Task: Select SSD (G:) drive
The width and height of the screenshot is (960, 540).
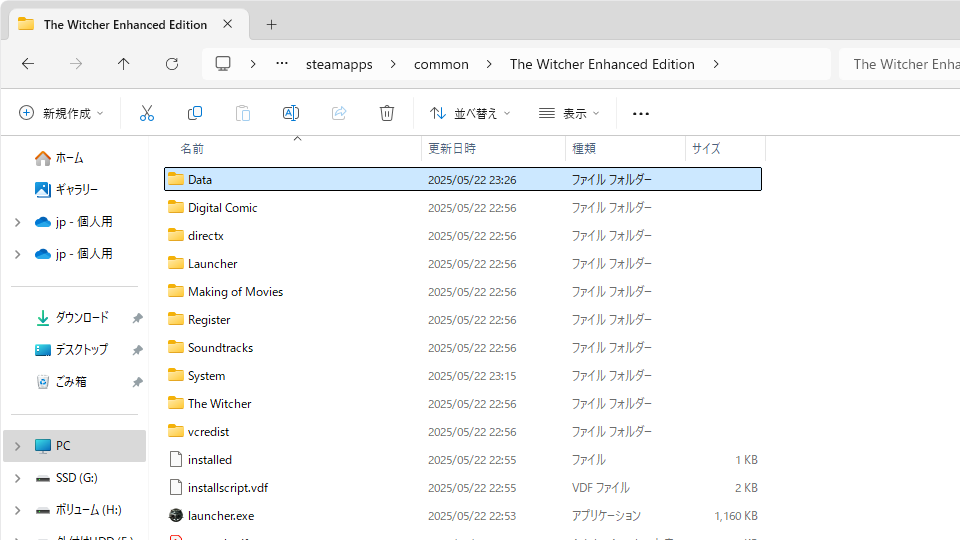Action: [x=67, y=478]
